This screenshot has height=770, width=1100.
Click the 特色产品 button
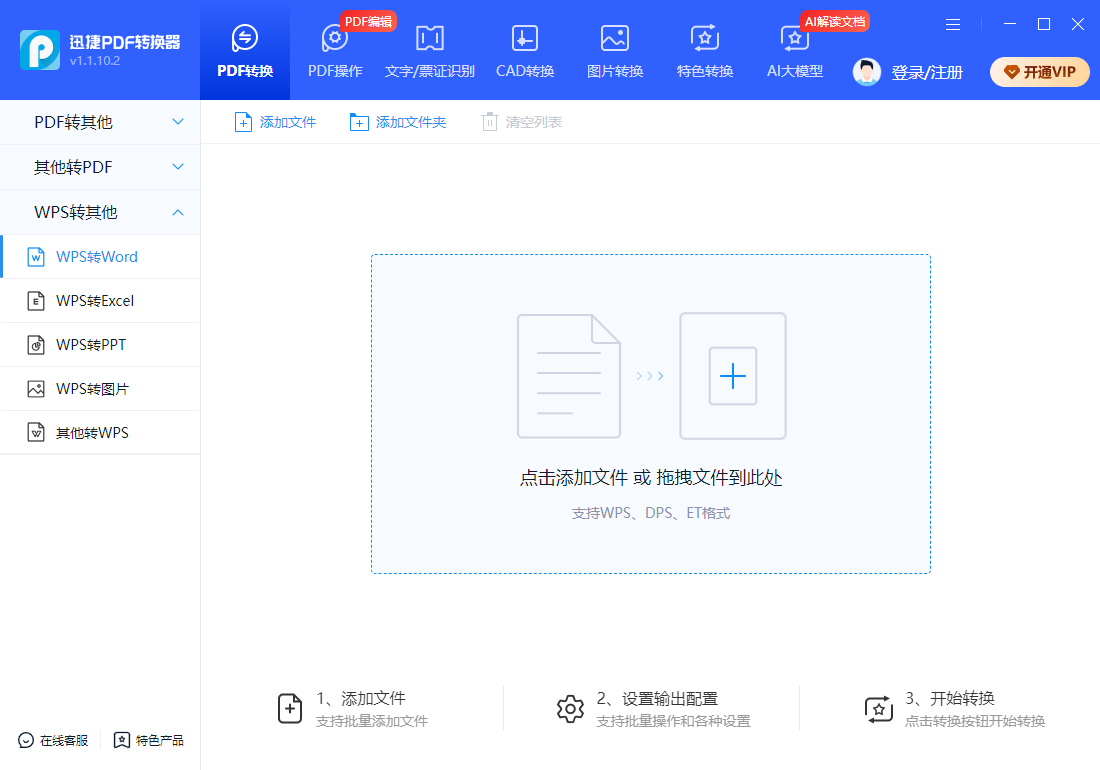point(149,740)
